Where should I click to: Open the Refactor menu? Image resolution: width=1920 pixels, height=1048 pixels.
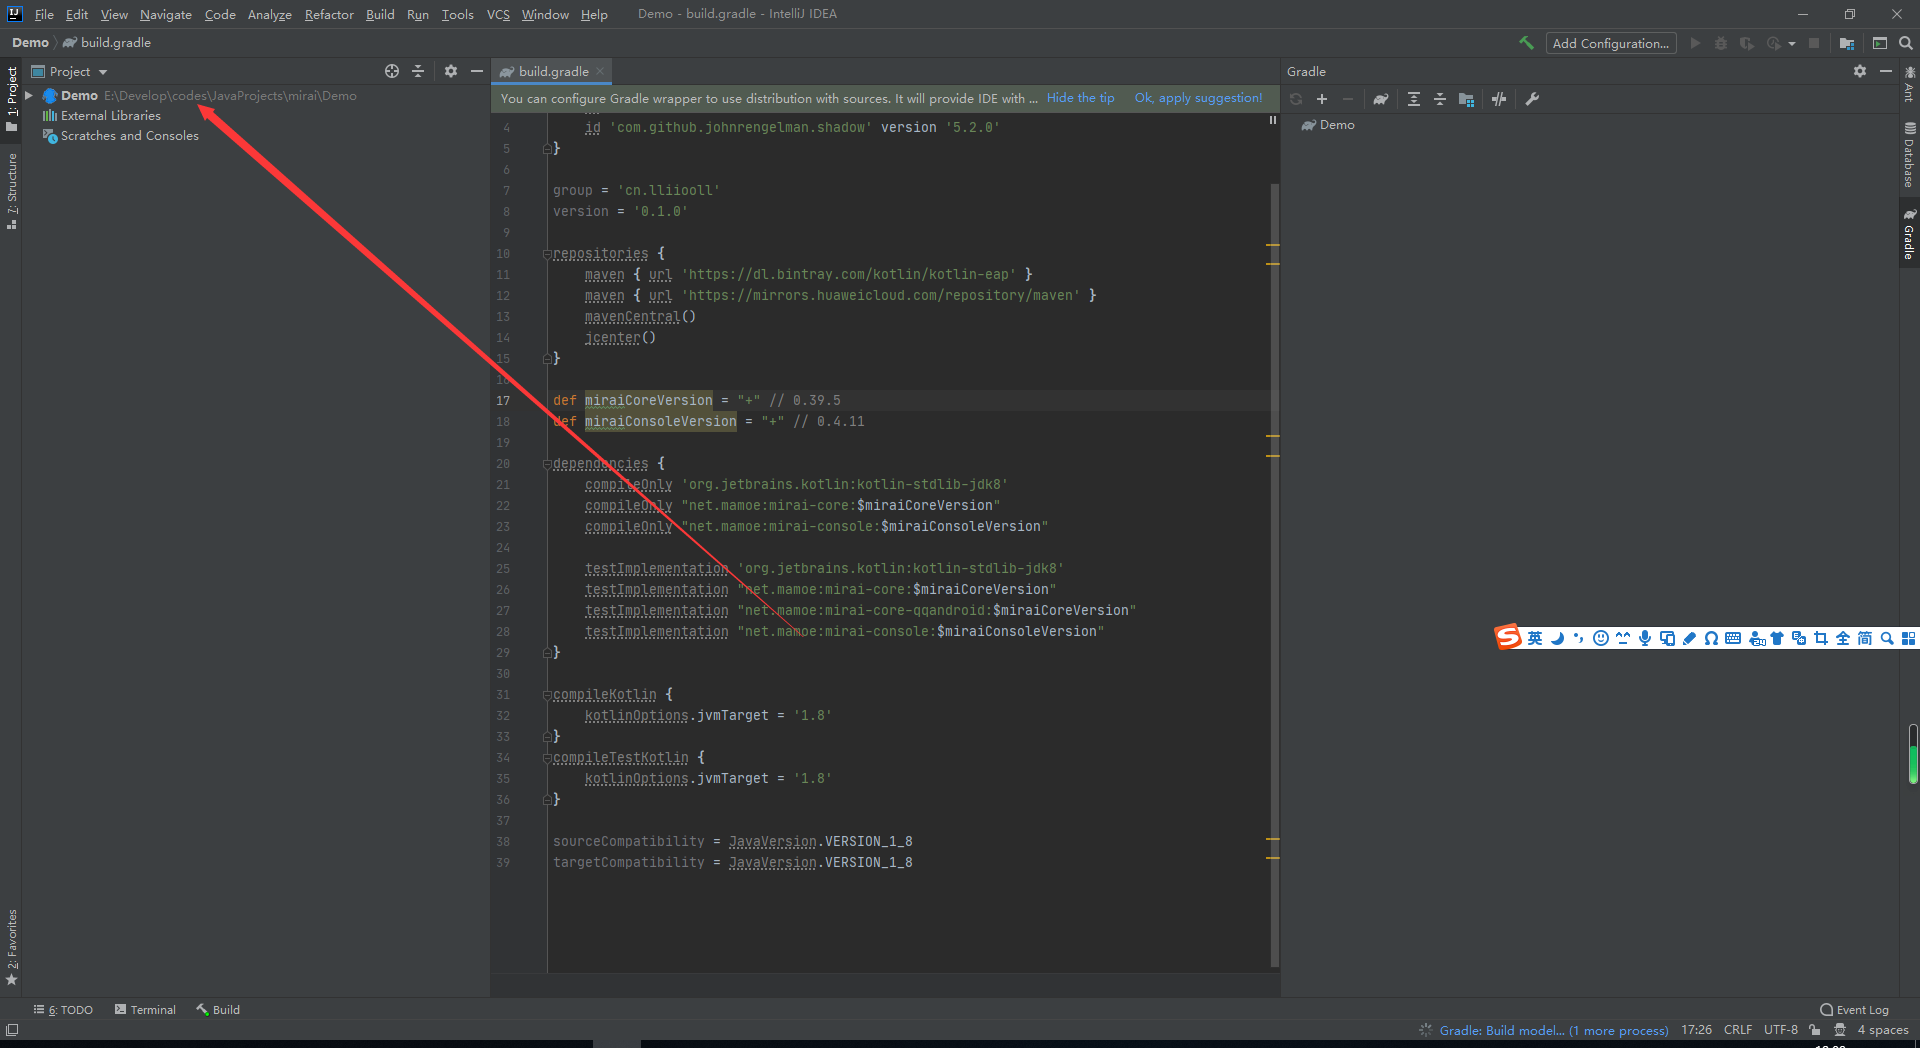click(x=329, y=14)
